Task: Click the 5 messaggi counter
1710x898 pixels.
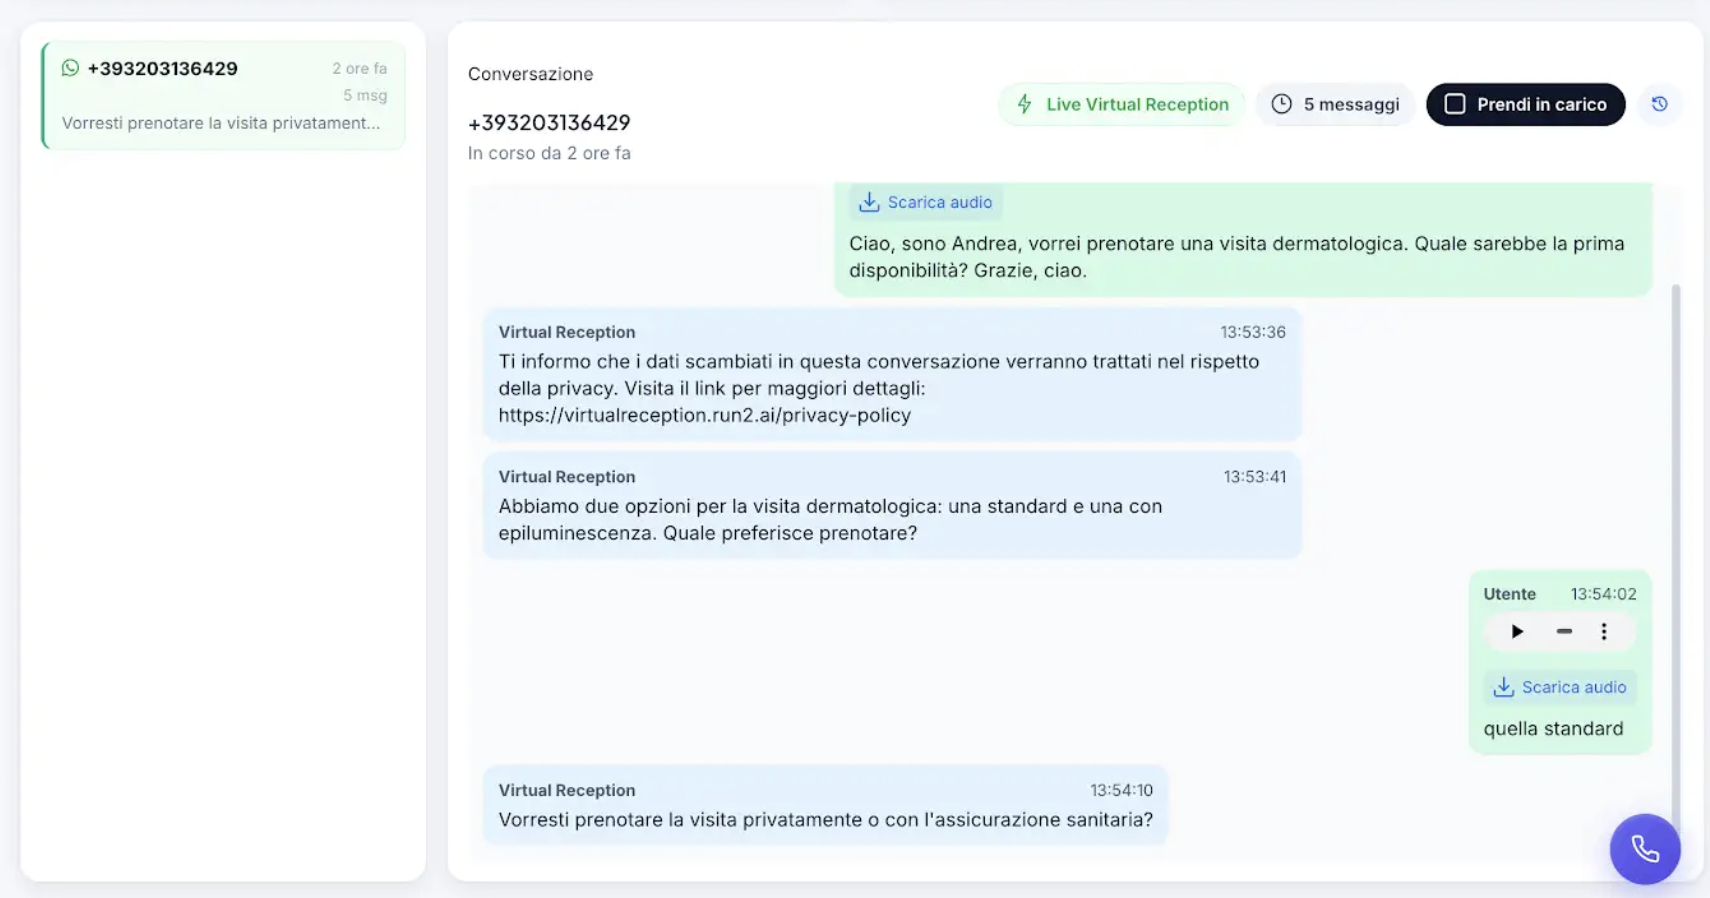Action: click(x=1335, y=104)
